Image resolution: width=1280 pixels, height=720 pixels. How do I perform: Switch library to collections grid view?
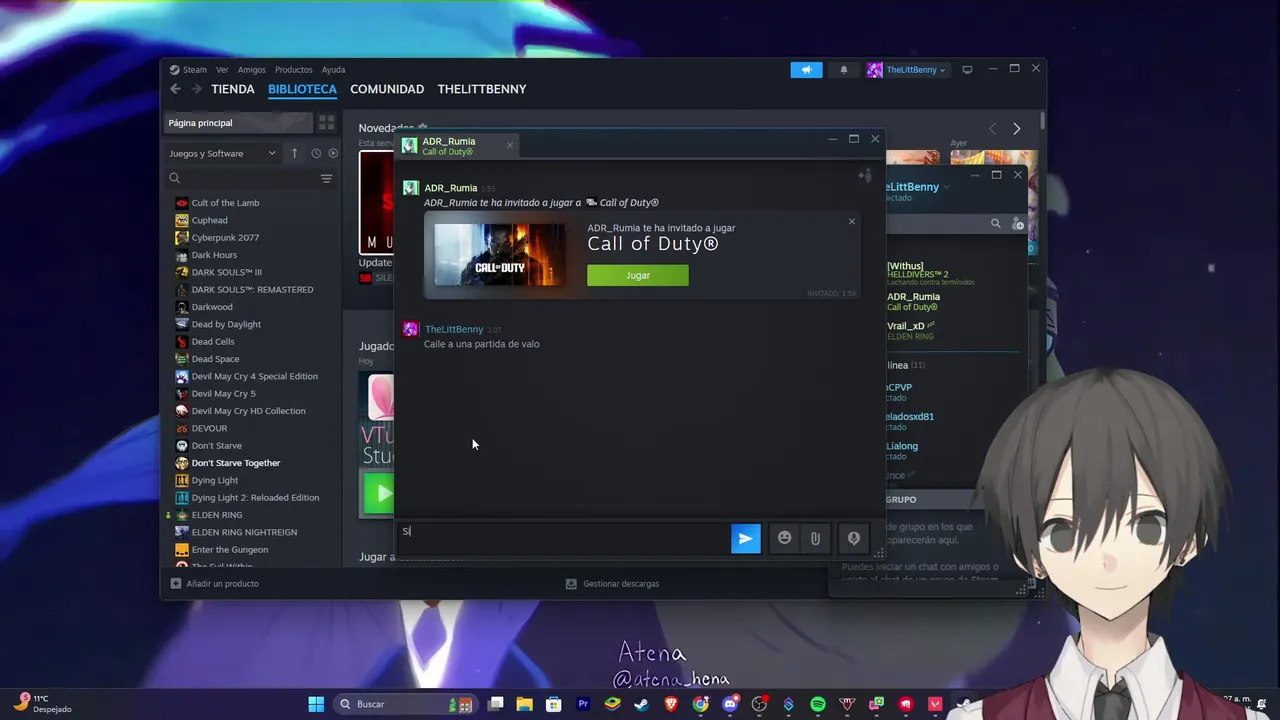(326, 123)
